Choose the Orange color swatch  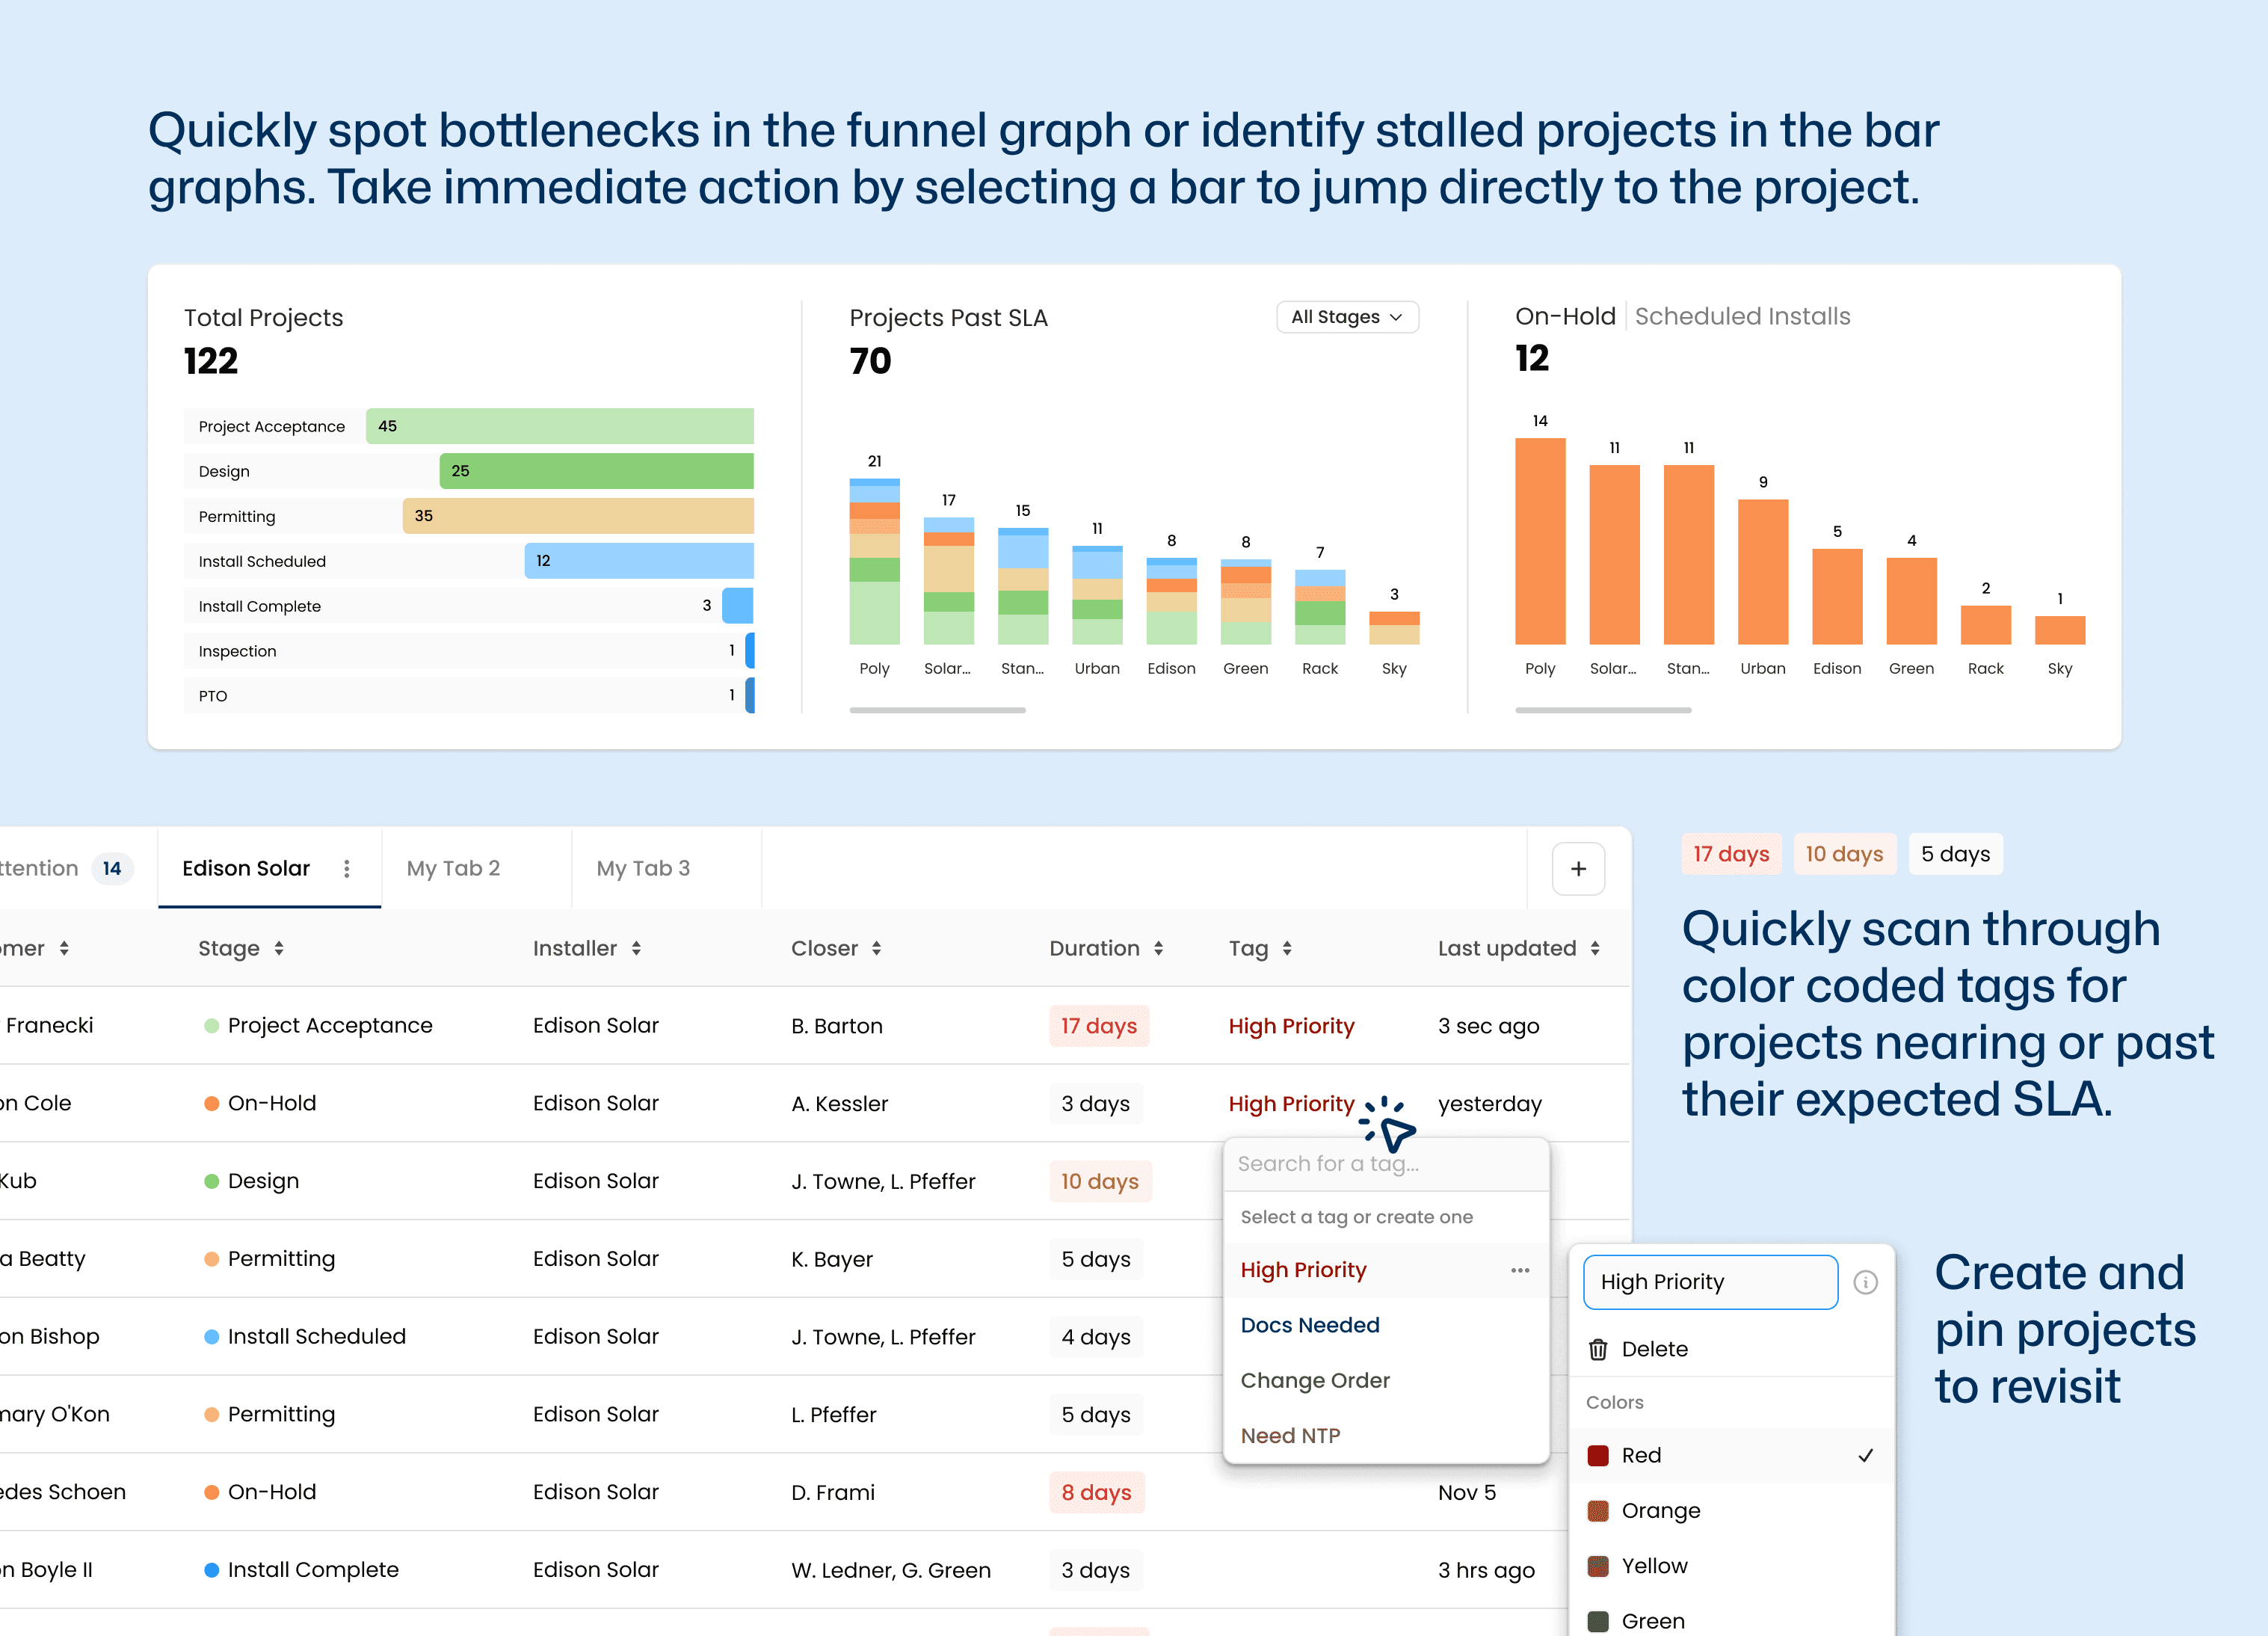click(x=1598, y=1511)
